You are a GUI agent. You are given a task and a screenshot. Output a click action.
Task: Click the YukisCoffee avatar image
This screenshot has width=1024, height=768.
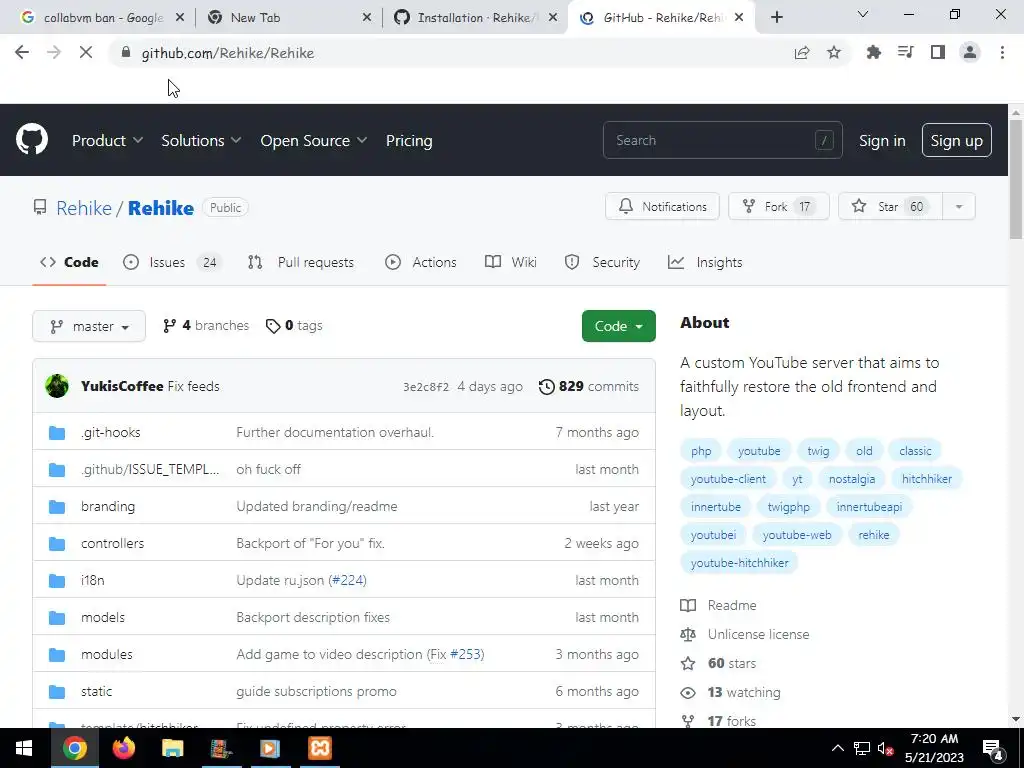(x=57, y=386)
